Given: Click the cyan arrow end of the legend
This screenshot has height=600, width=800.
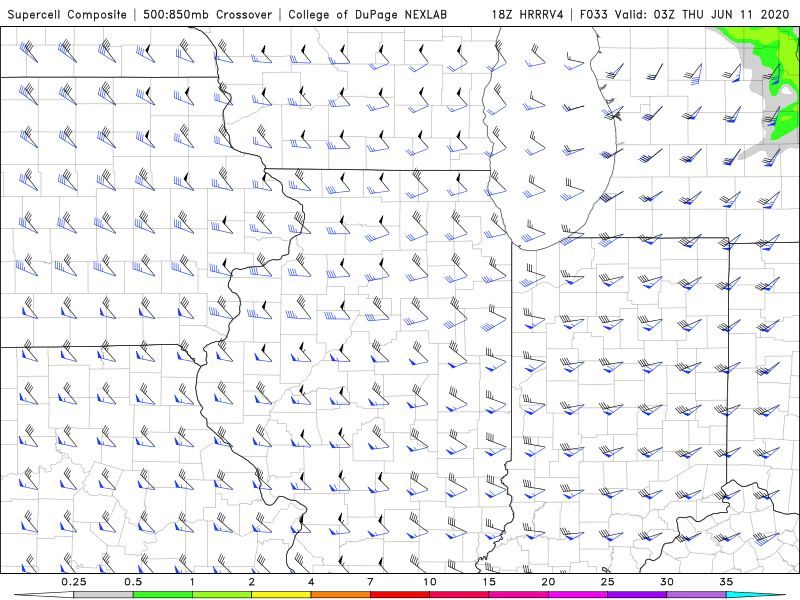Looking at the screenshot, I should point(755,595).
